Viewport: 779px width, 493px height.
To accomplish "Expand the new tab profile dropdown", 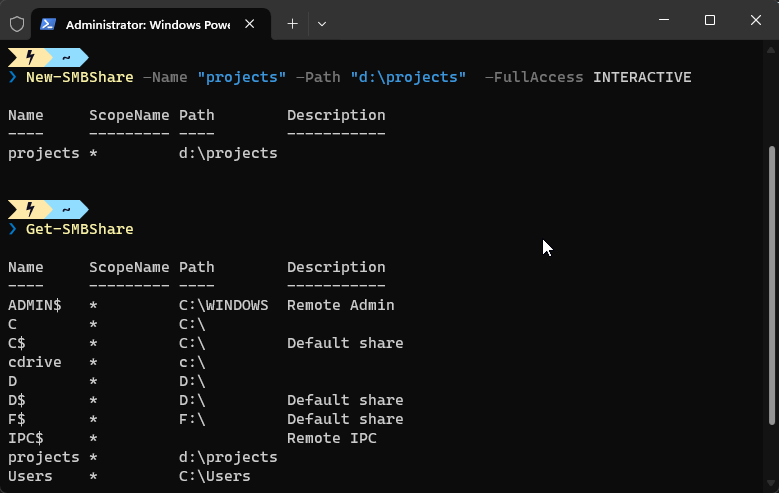I will [322, 24].
